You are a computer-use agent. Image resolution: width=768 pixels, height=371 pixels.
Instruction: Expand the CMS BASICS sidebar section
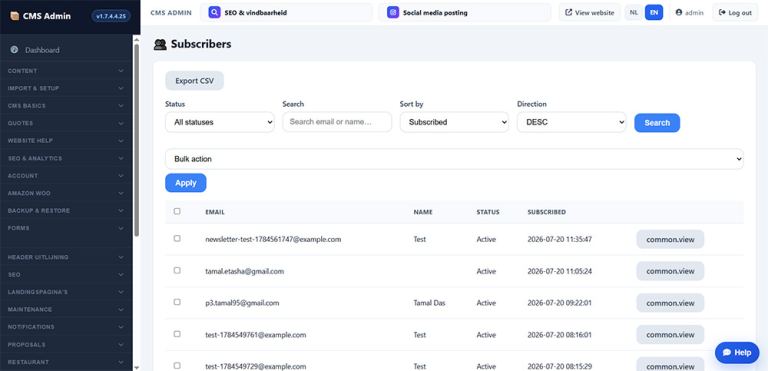(x=66, y=106)
